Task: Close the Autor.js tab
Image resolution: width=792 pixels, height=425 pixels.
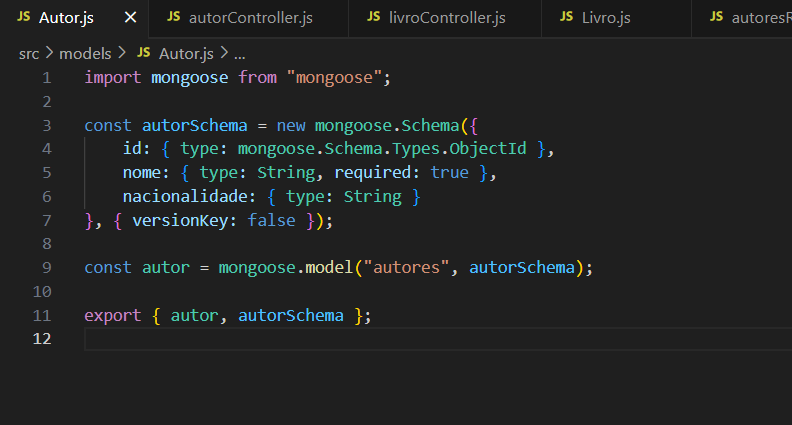Action: click(x=131, y=18)
